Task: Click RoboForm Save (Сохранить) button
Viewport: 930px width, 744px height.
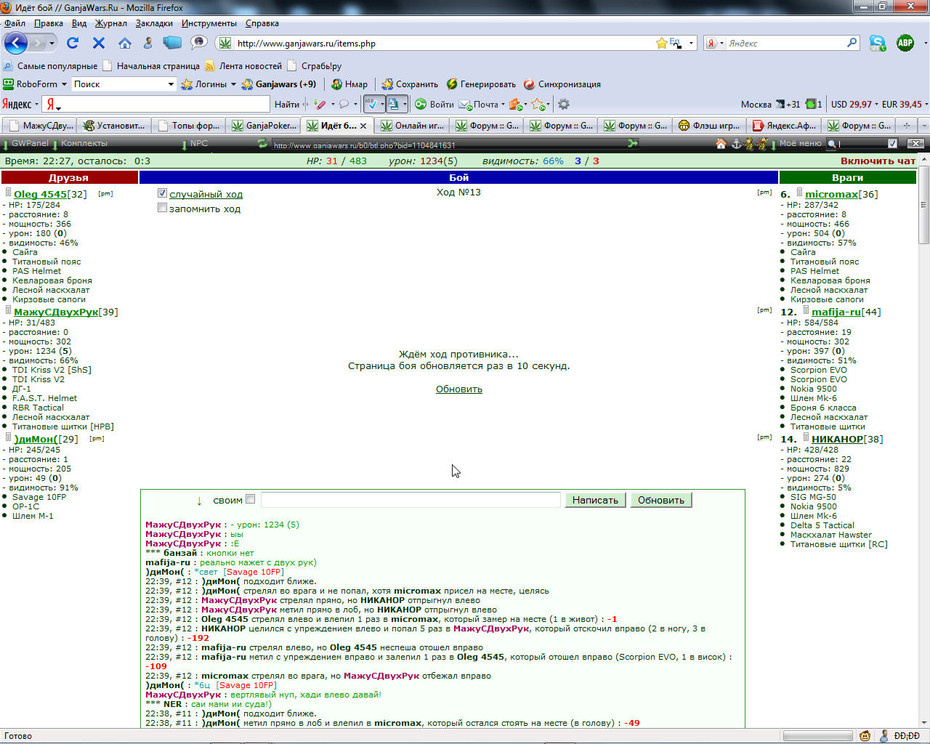Action: click(410, 84)
